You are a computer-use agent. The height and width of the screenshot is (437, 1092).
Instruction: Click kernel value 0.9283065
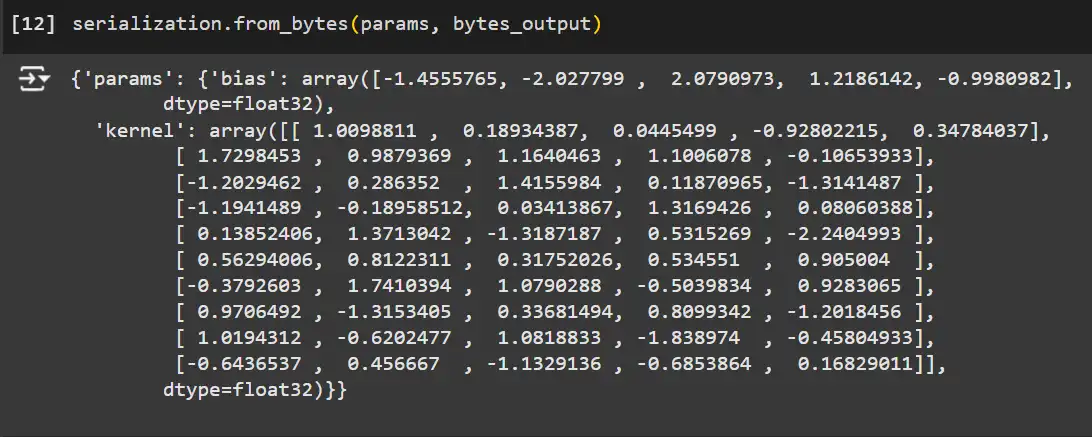(850, 286)
